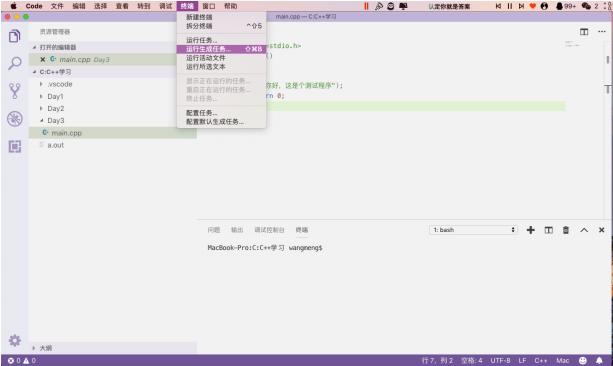Choose 配置任务... menu entry
Screen dimensions: 613x366
click(221, 113)
